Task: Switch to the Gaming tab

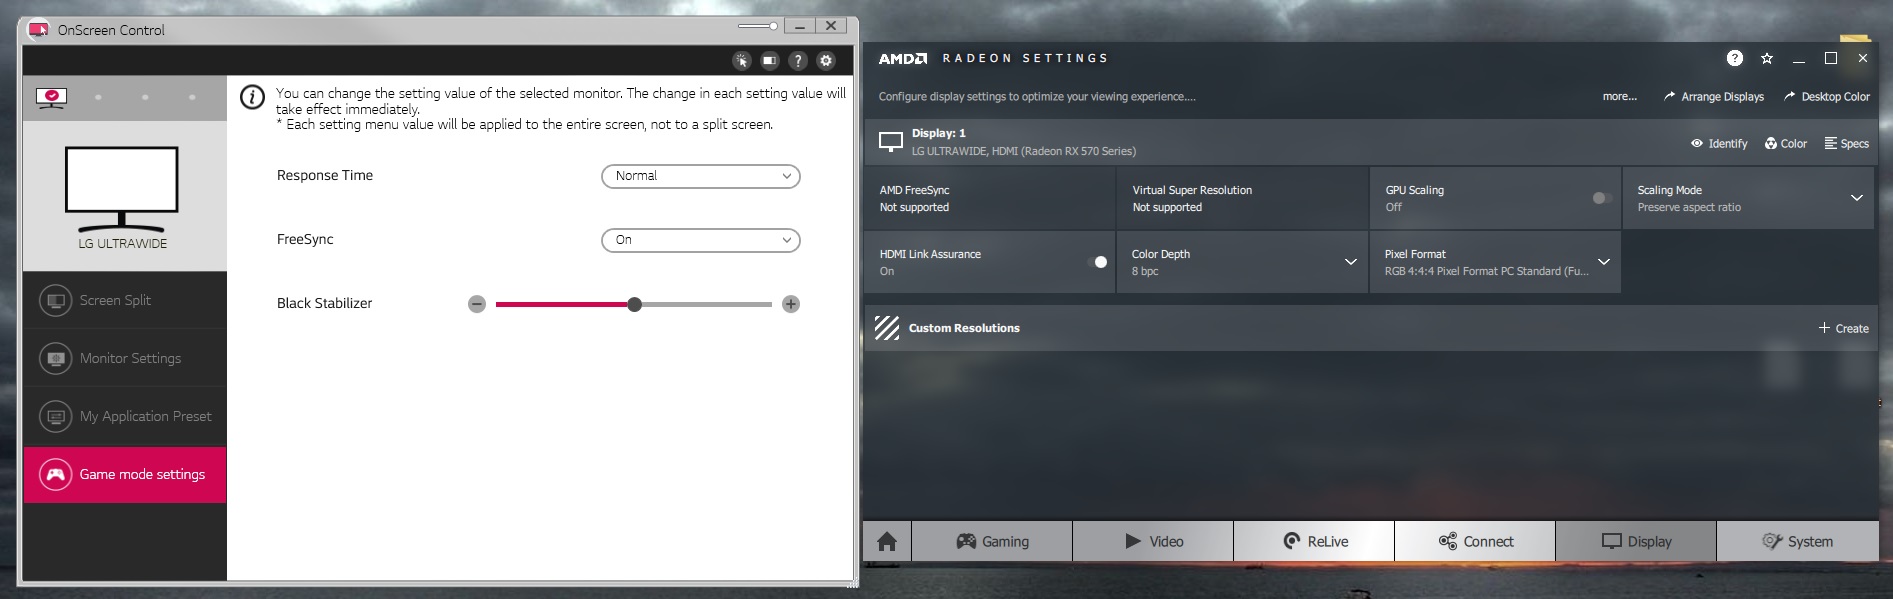Action: click(x=992, y=541)
